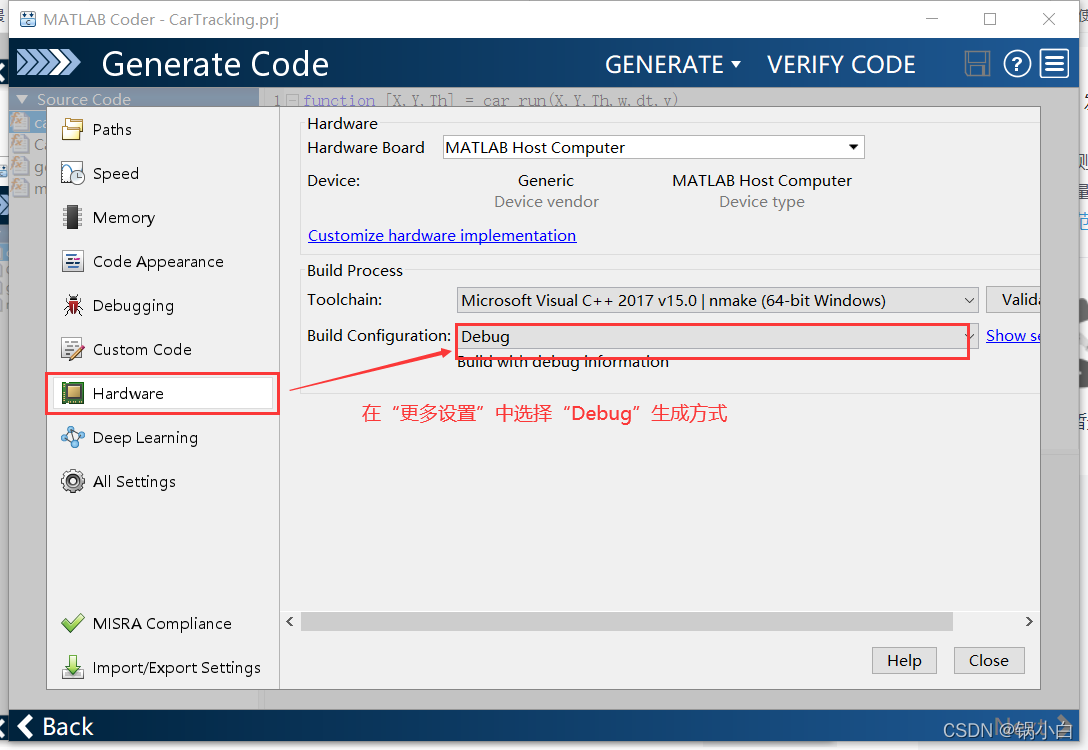Screen dimensions: 1088x750
Task: Open the Toolchain dropdown
Action: point(717,300)
